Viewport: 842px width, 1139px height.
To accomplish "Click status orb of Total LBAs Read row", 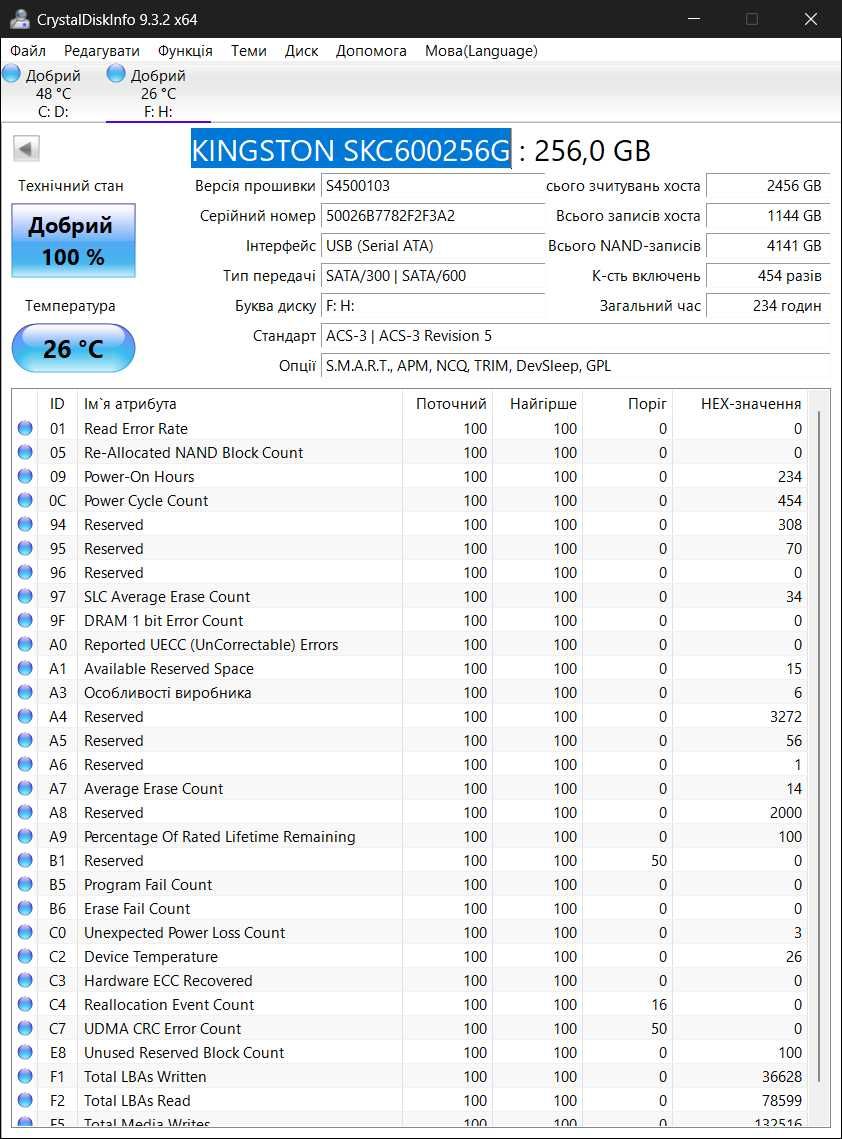I will click(x=25, y=1099).
